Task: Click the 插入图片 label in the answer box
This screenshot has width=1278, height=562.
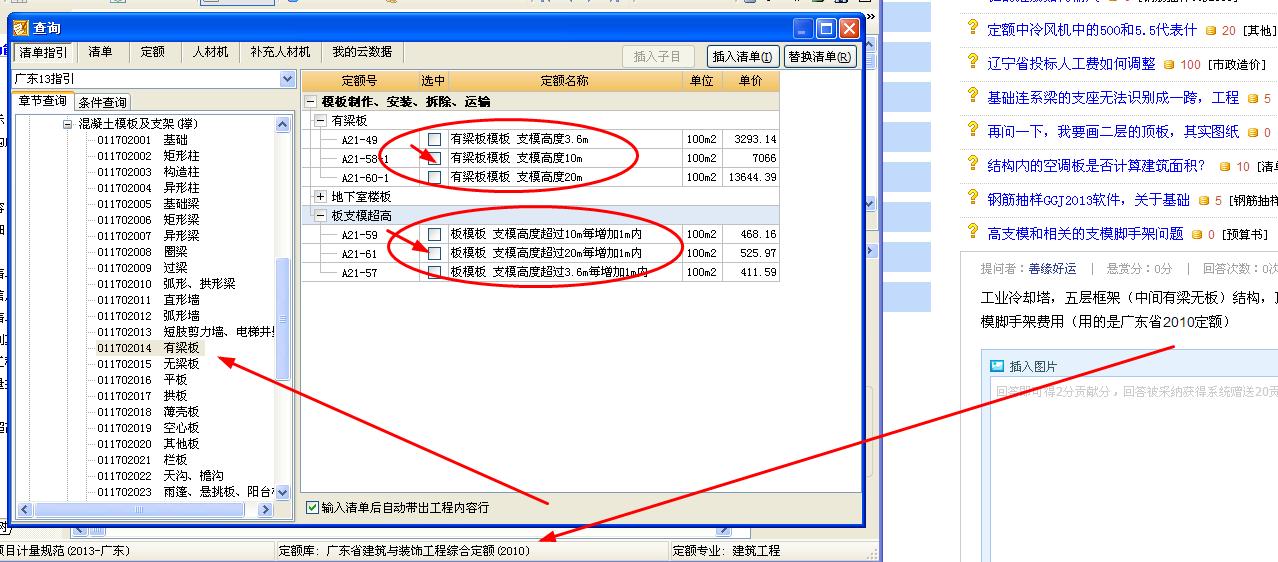Action: click(1033, 367)
